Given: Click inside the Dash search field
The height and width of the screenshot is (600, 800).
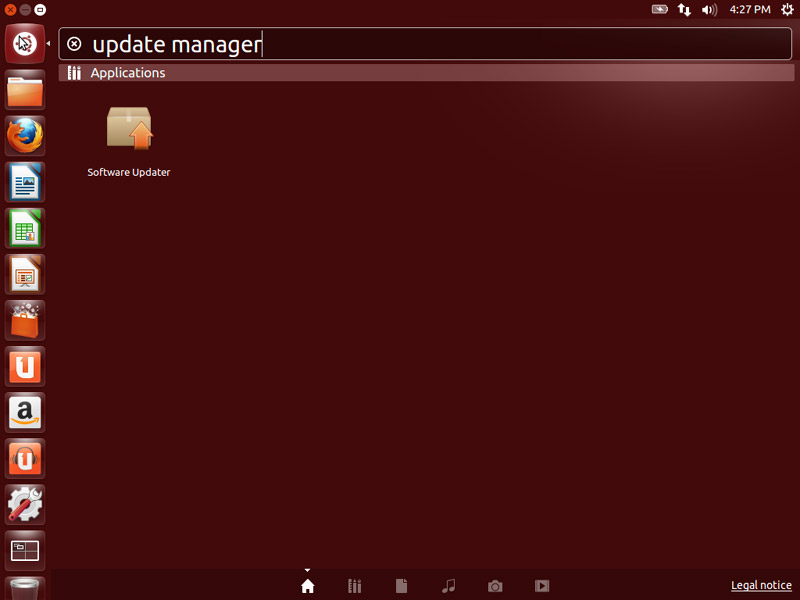Looking at the screenshot, I should [425, 44].
